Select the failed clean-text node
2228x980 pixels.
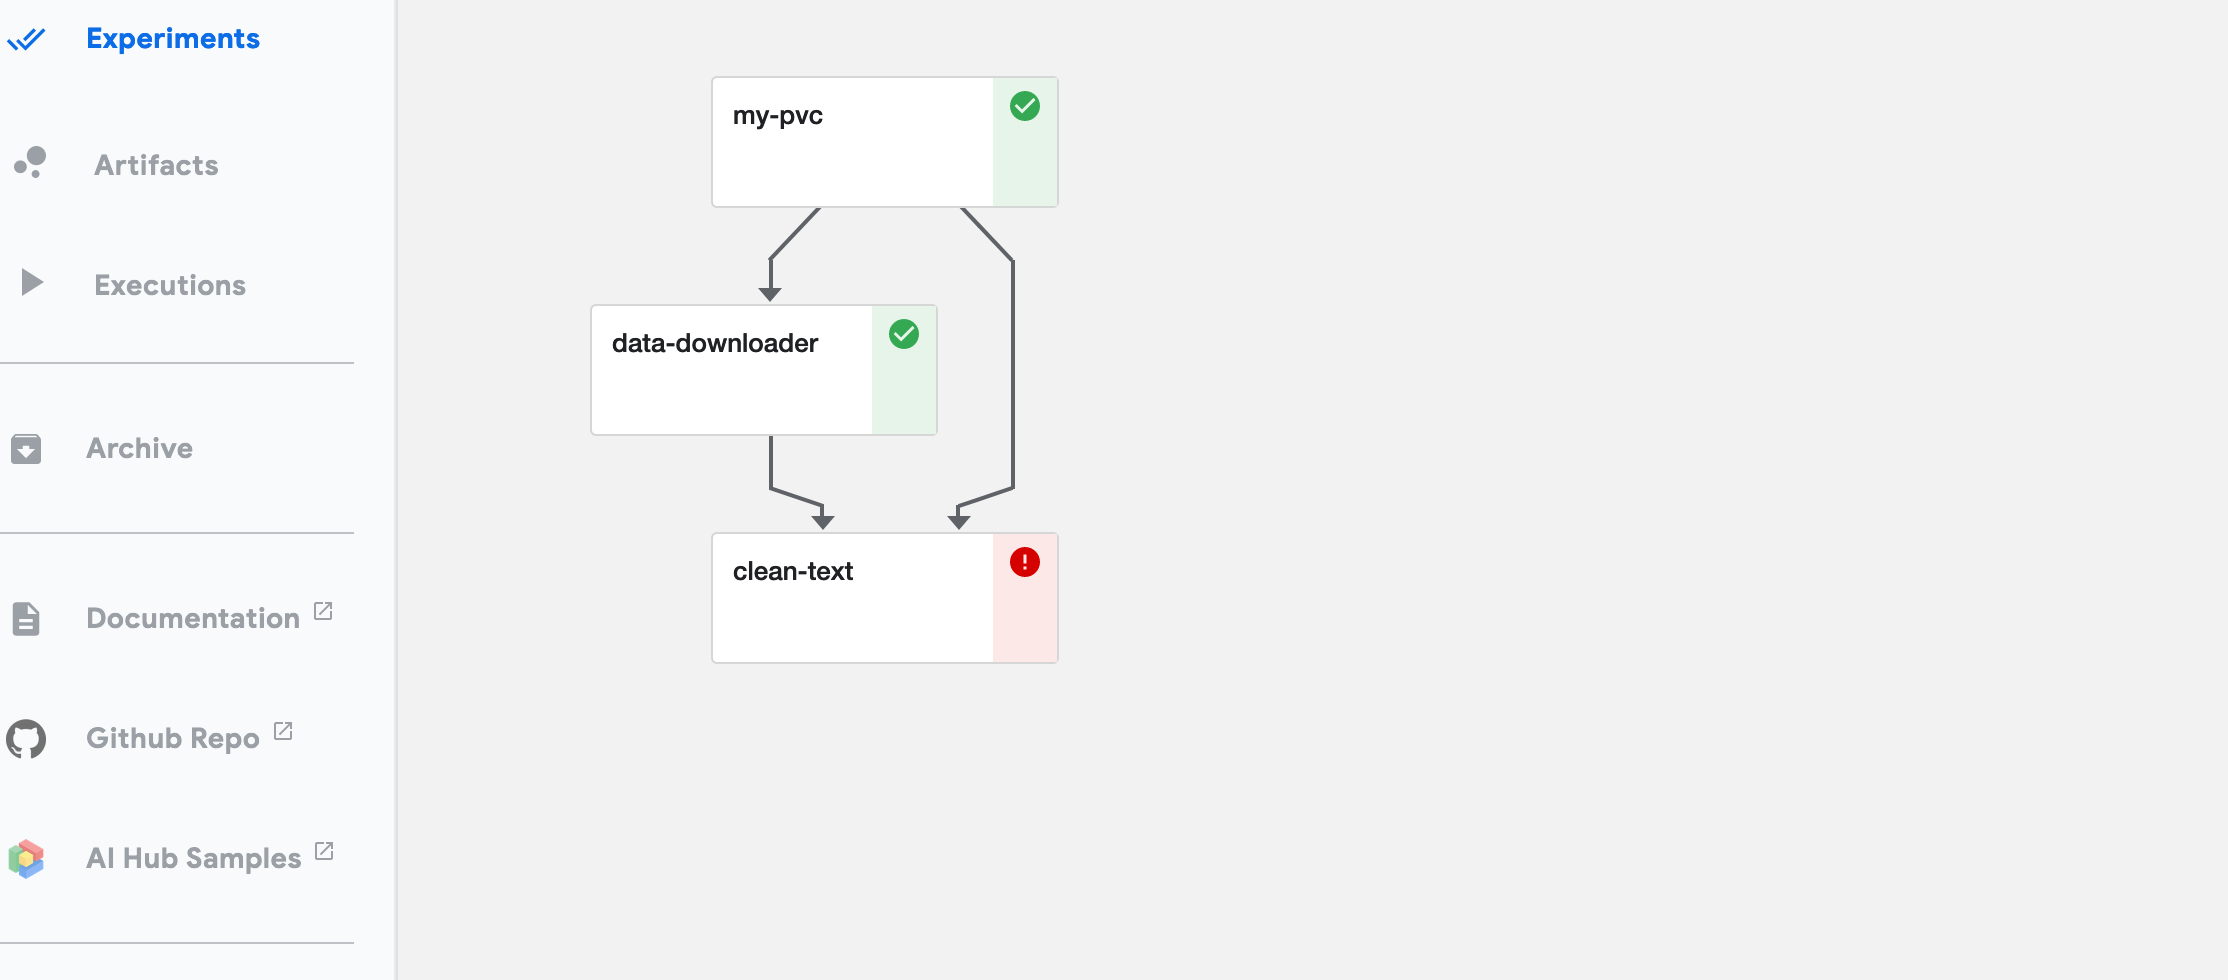click(x=852, y=596)
